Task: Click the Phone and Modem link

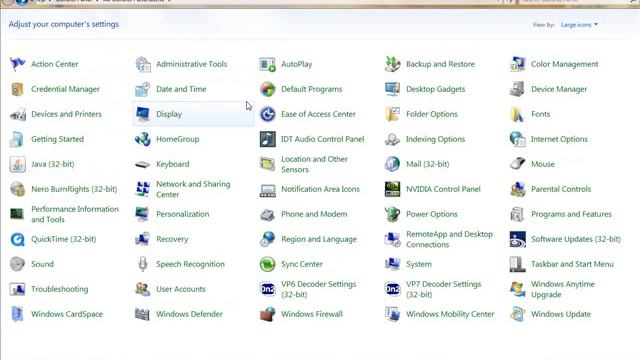Action: pos(314,214)
